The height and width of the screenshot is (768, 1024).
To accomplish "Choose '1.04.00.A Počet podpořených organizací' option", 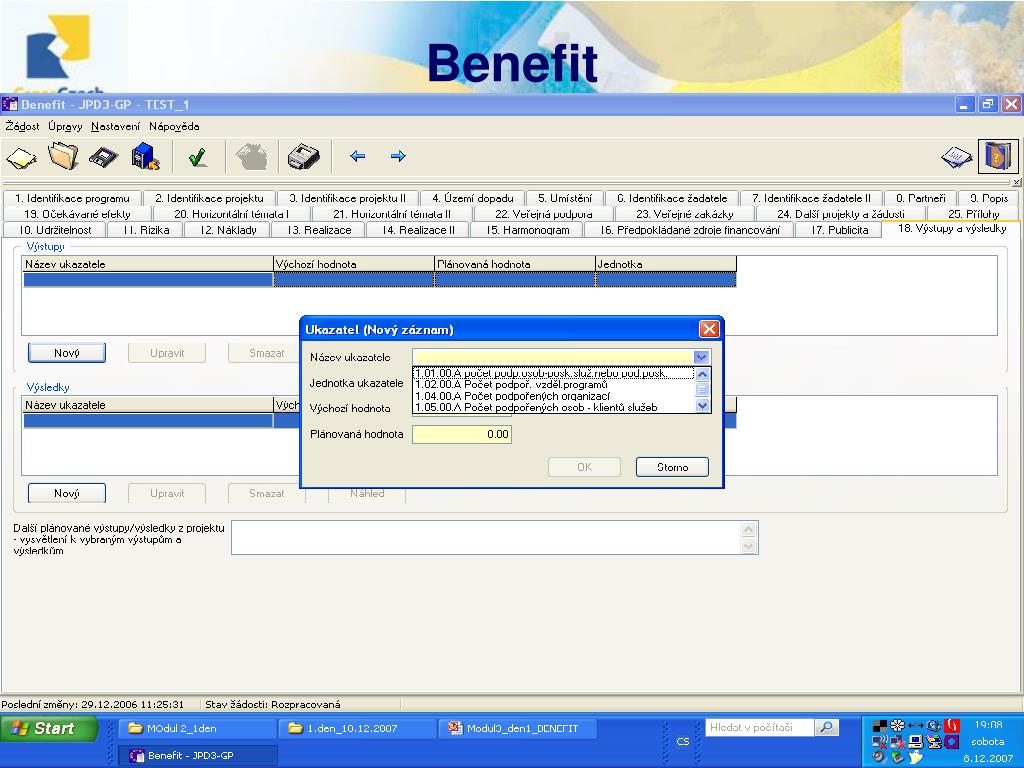I will coord(554,396).
